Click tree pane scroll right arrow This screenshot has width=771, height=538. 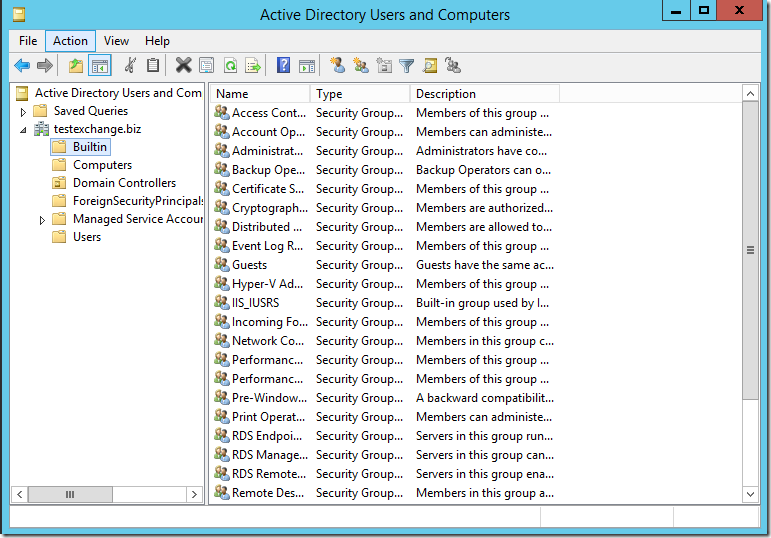[194, 494]
